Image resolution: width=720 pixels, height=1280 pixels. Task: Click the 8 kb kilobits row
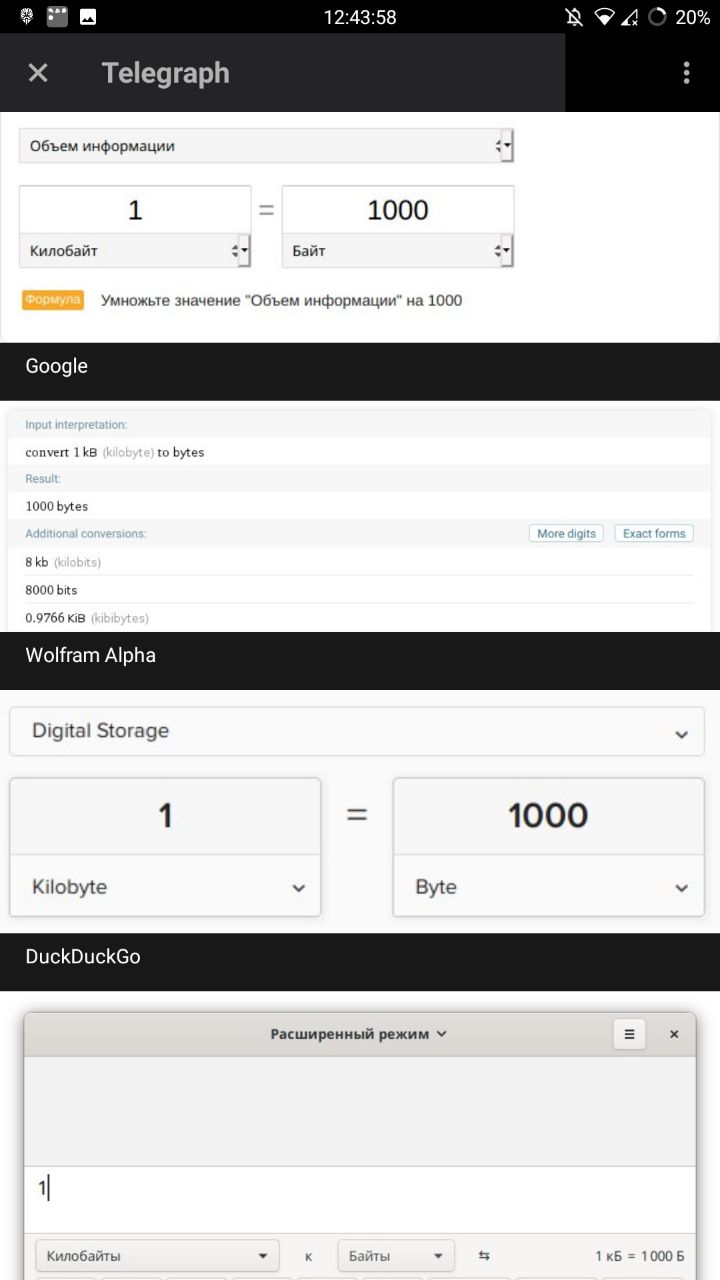(359, 562)
